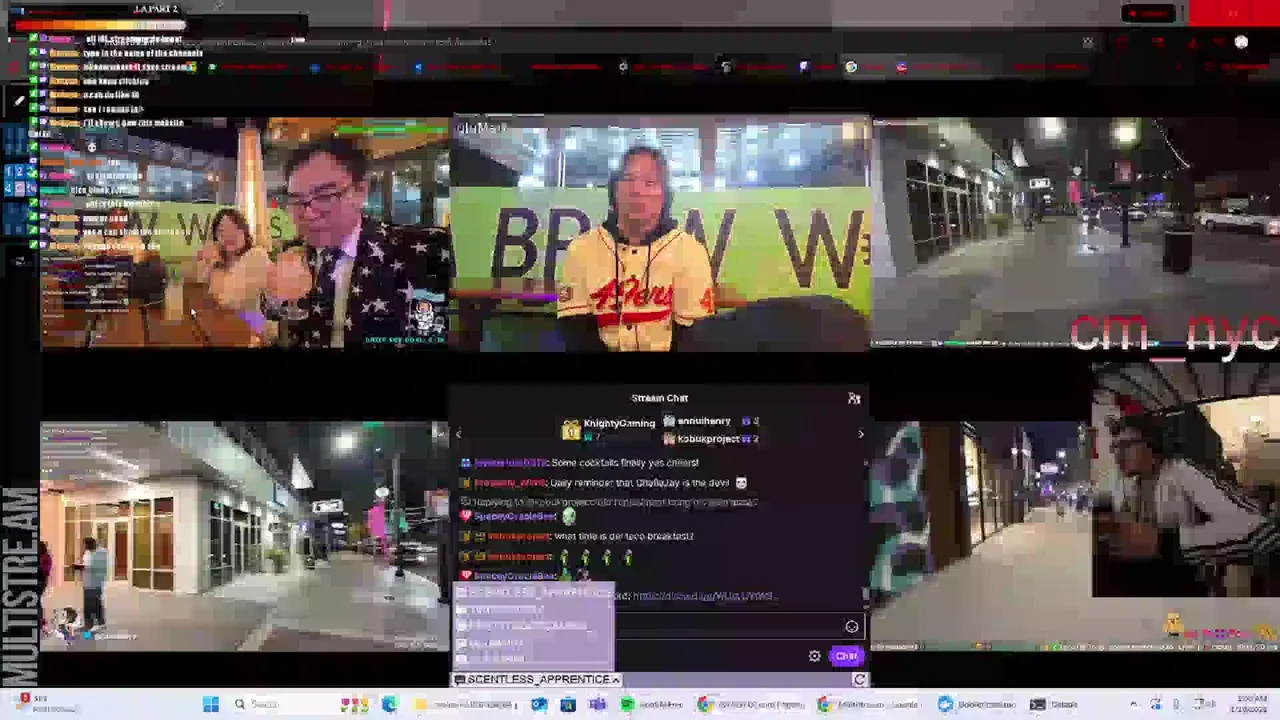
Task: Send message with the purple Chat button
Action: click(846, 656)
